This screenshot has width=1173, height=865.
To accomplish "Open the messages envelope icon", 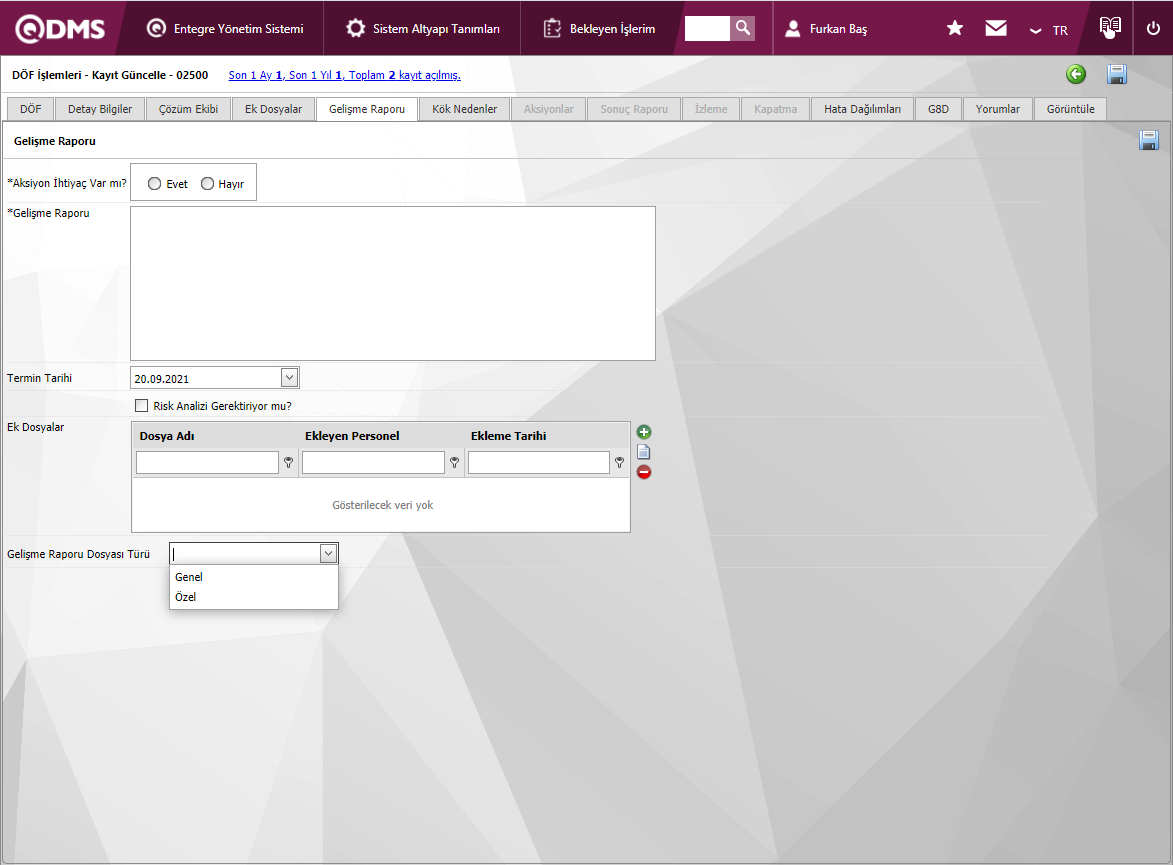I will [996, 28].
